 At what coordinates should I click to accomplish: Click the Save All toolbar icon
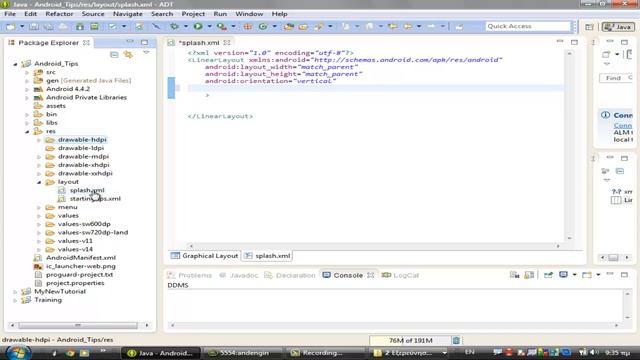(x=49, y=27)
